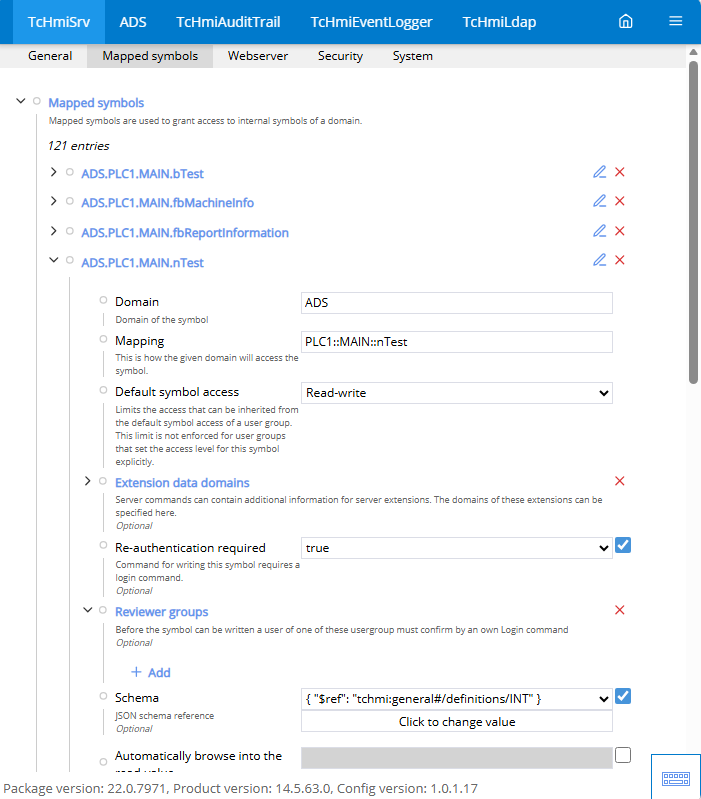Image resolution: width=701 pixels, height=799 pixels.
Task: Collapse the ADS.PLC1.MAIN.nTest tree node
Action: [x=53, y=260]
